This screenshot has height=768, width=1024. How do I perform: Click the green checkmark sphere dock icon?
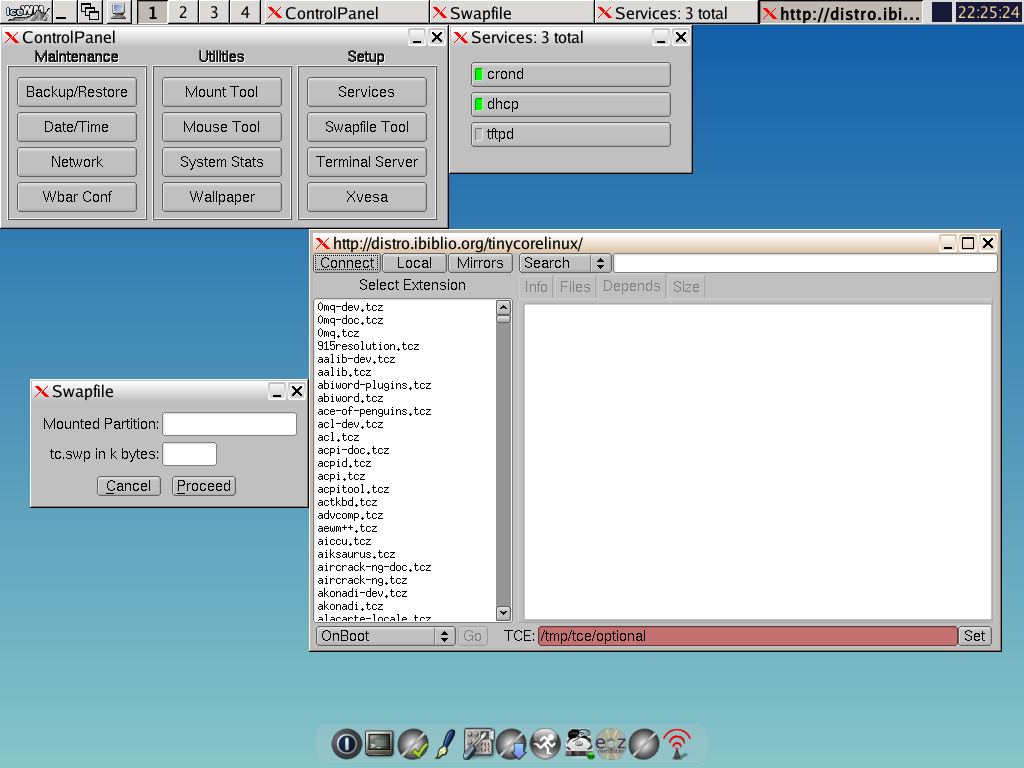pyautogui.click(x=413, y=743)
